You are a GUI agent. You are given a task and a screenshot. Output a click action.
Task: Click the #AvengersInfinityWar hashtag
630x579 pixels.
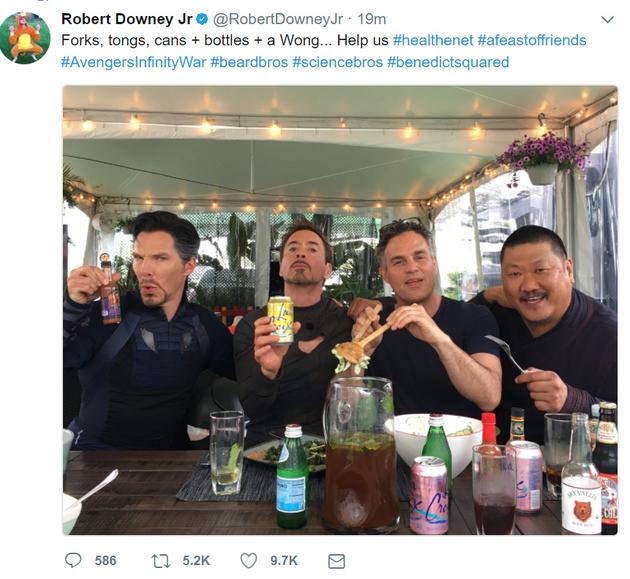(x=133, y=62)
